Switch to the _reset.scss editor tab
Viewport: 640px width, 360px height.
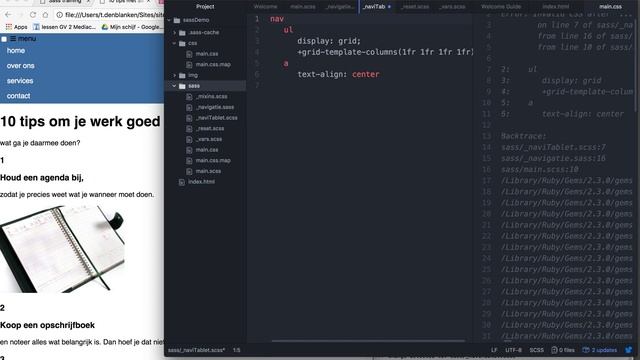click(x=415, y=7)
